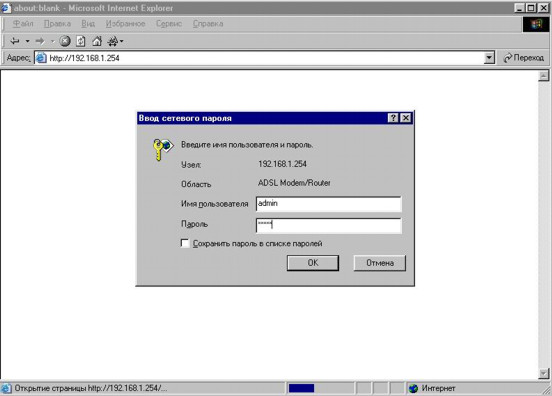Screen dimensions: 552x396
Task: Open the Файл menu
Action: coord(23,24)
